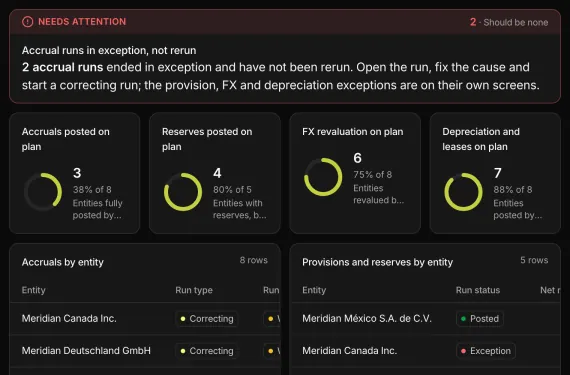This screenshot has height=375, width=570.
Task: Click the Accruals posted 38% progress ring
Action: pos(43,192)
